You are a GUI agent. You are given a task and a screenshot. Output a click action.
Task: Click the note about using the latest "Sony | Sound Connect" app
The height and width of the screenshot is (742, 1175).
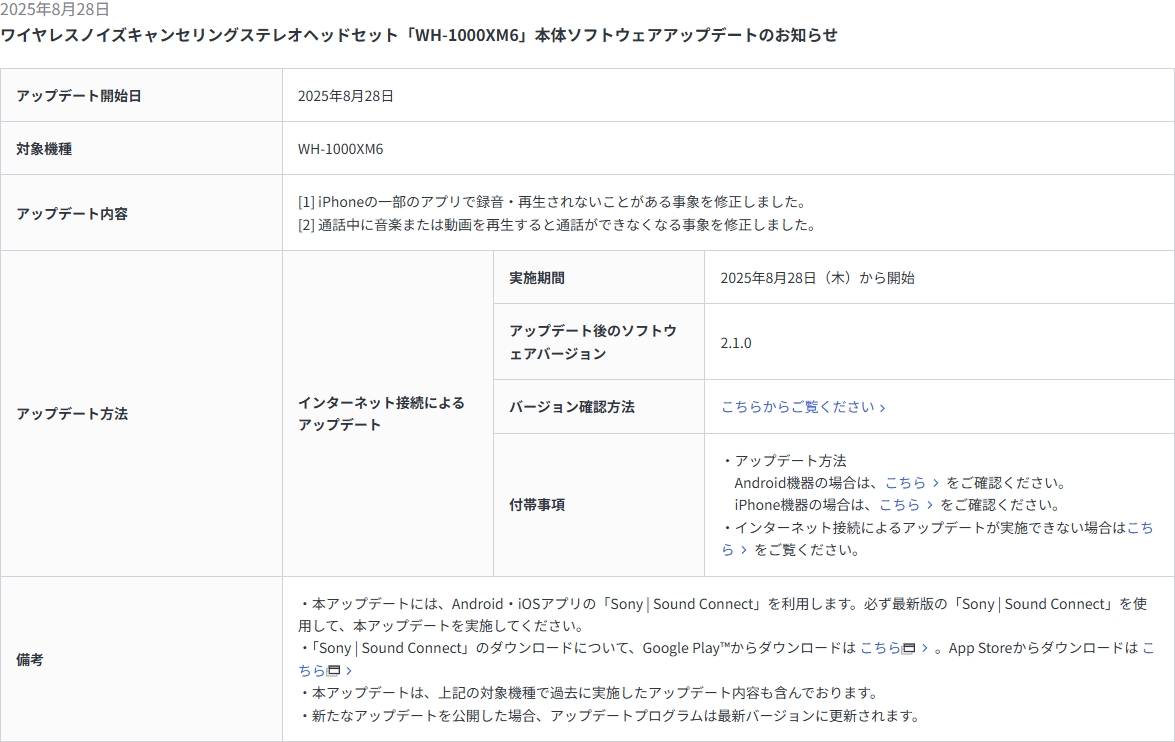(x=722, y=615)
